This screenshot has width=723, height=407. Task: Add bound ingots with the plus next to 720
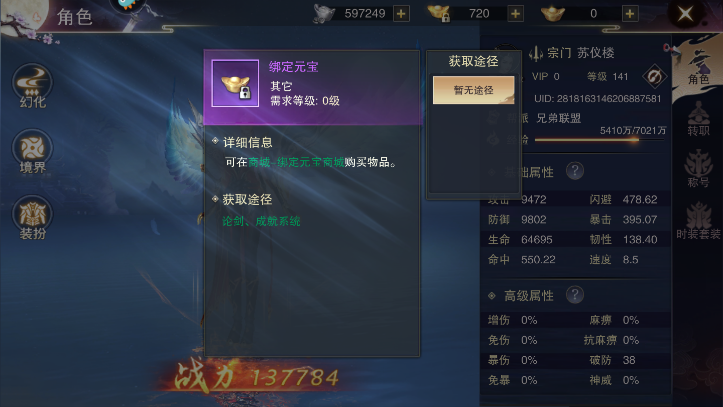tap(516, 14)
